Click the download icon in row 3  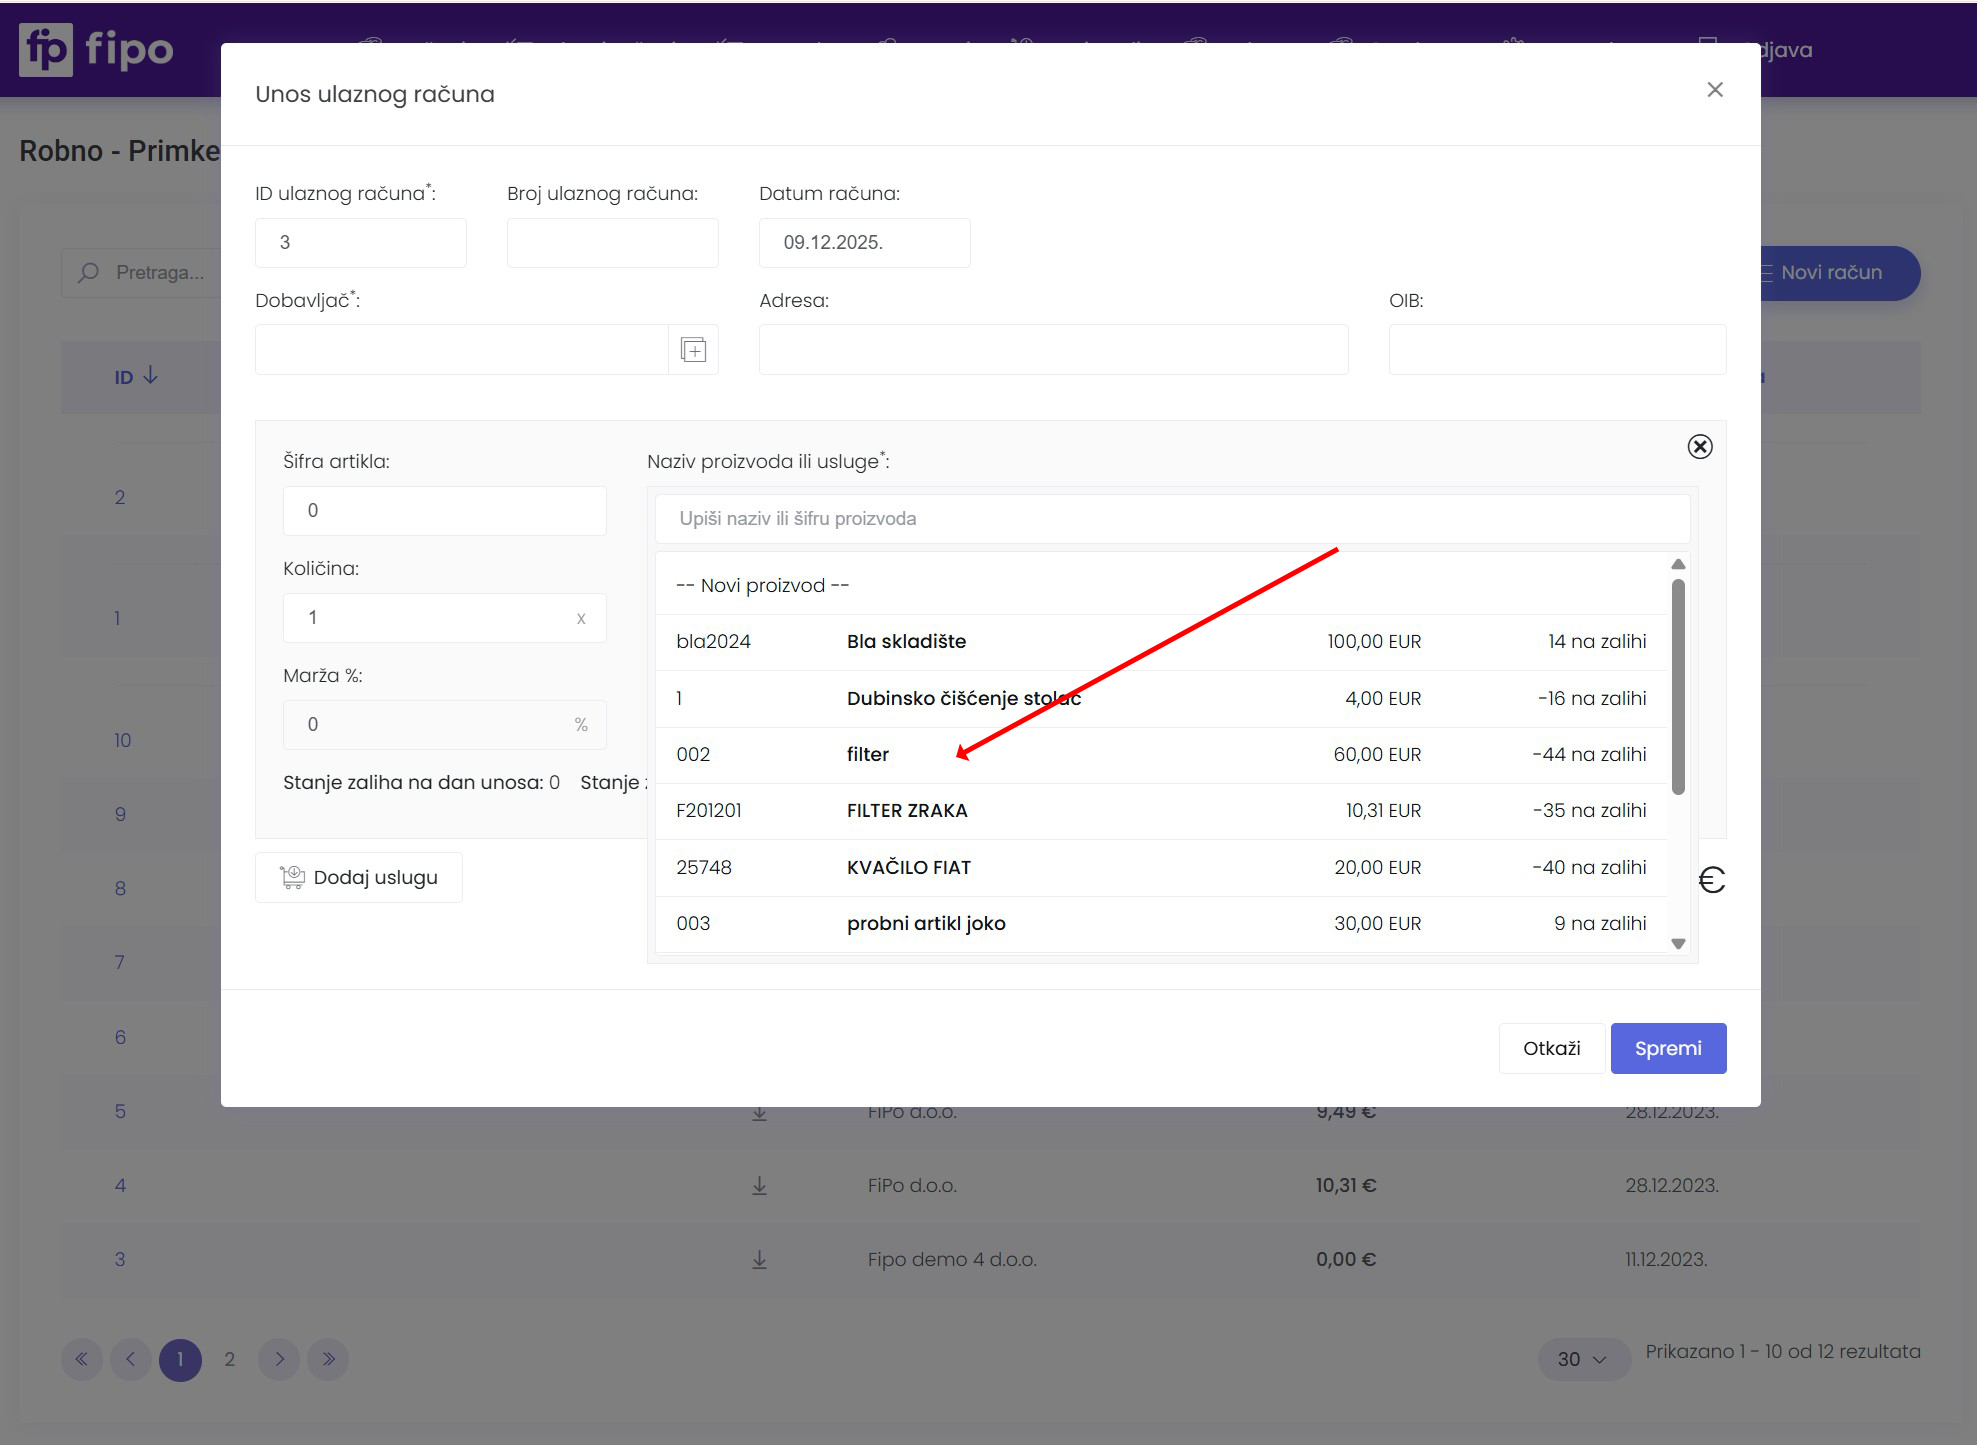pyautogui.click(x=759, y=1260)
